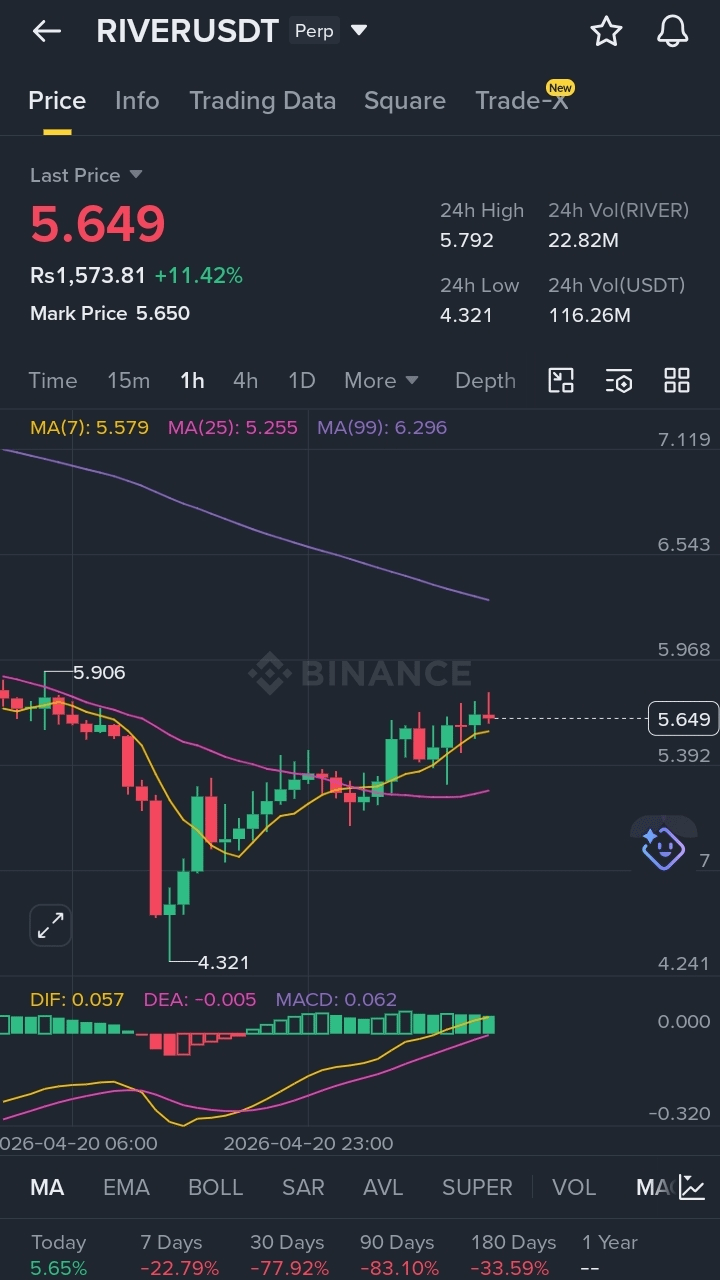Expand the More intervals dropdown
The image size is (720, 1280).
coord(381,381)
